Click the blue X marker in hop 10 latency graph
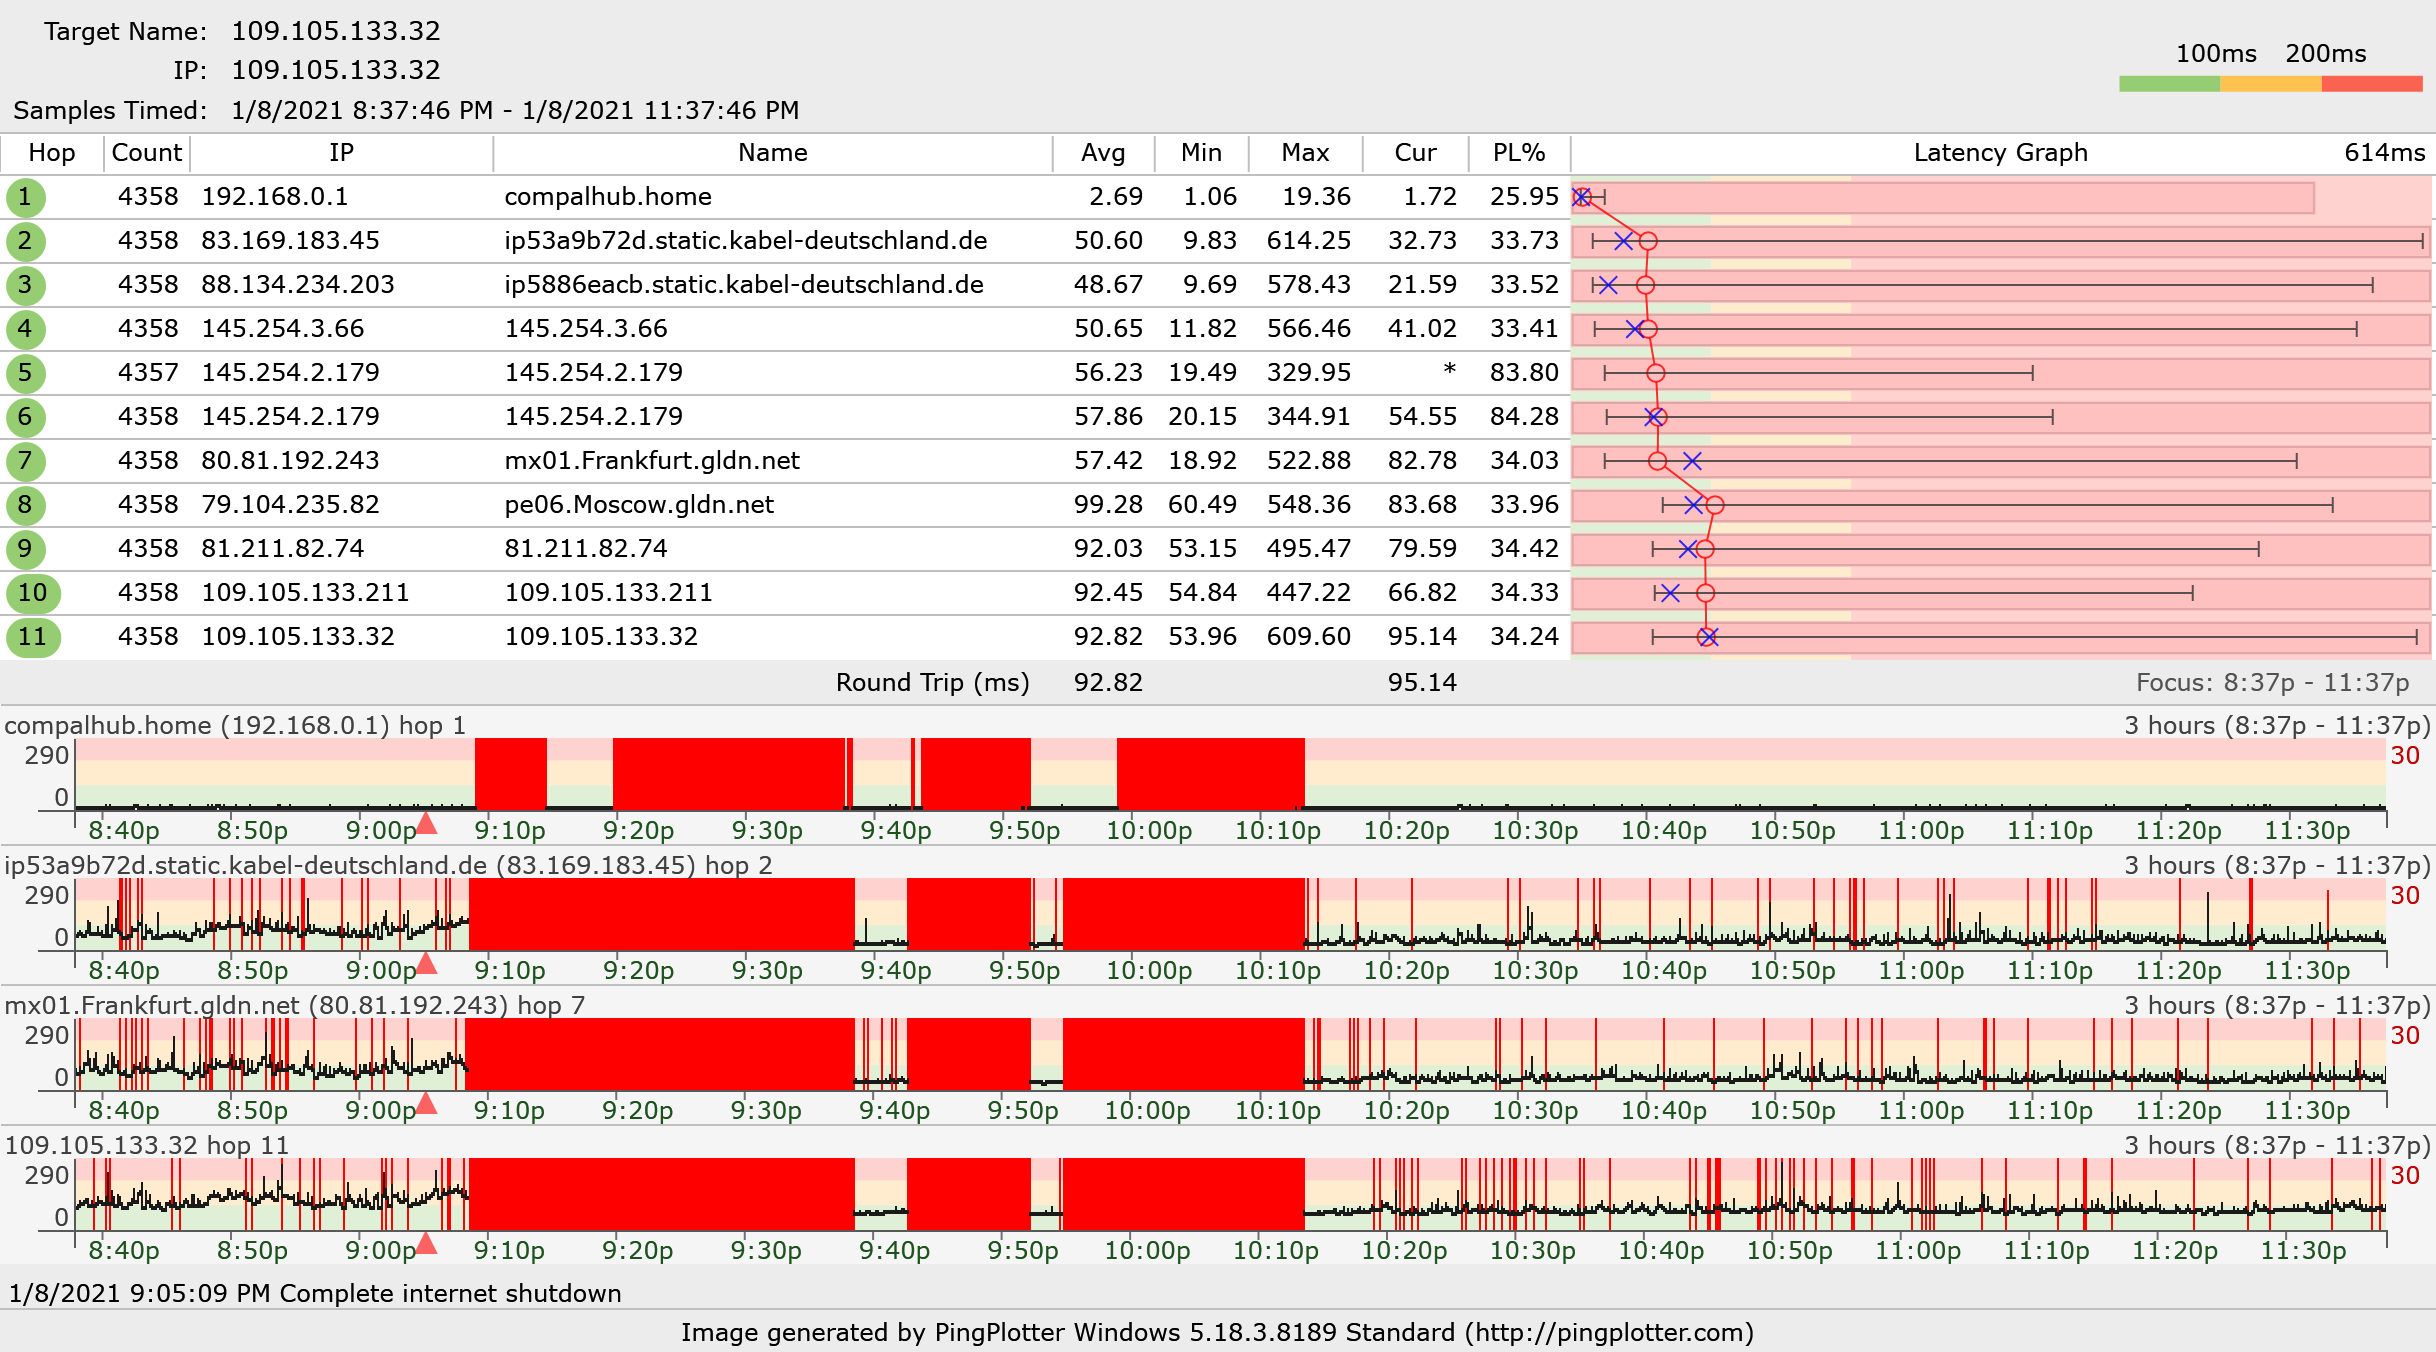 coord(1669,593)
